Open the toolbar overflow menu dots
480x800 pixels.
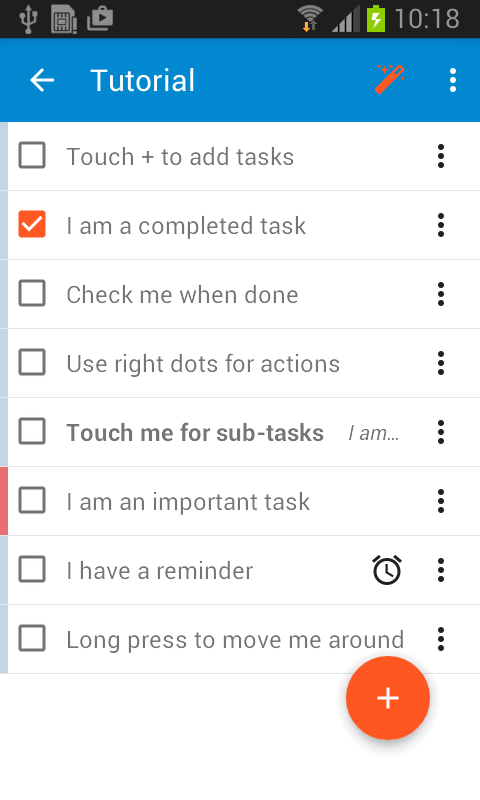point(453,80)
